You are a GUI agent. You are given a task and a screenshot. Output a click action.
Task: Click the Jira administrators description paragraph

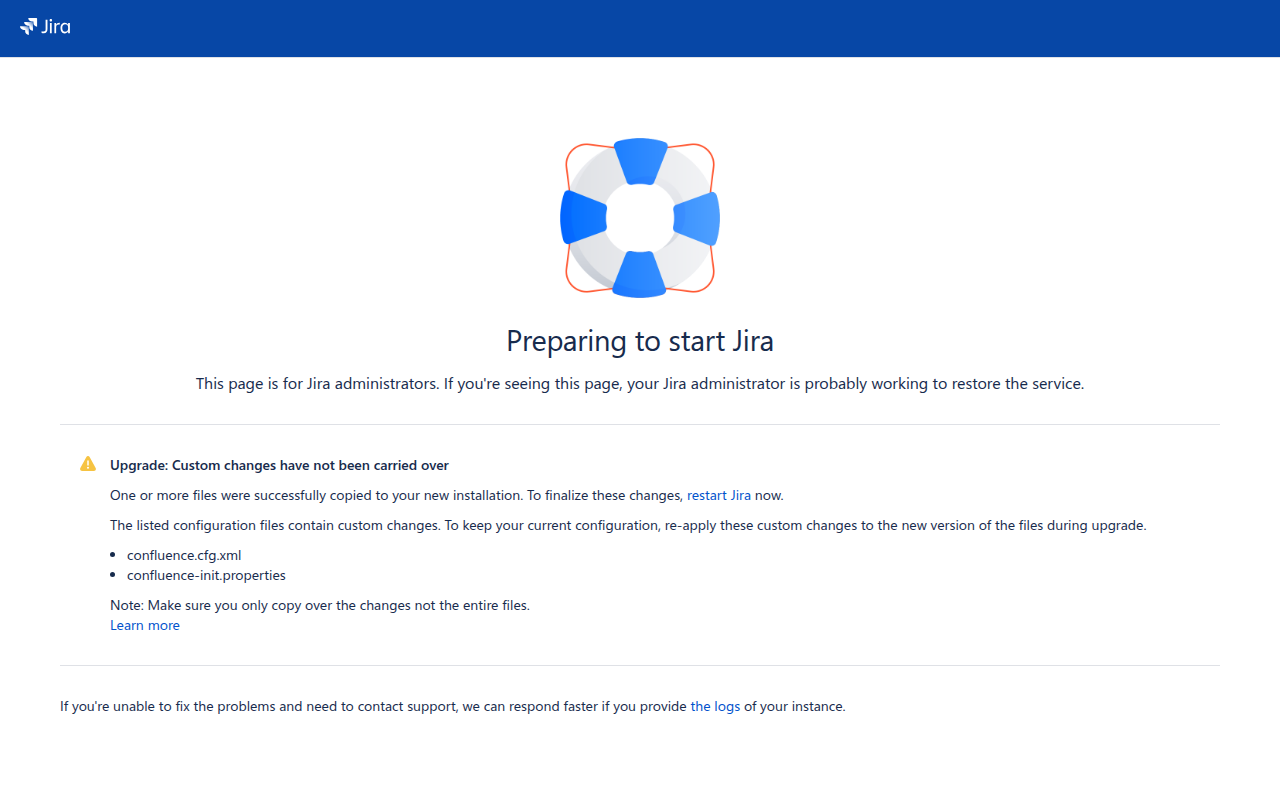[640, 383]
